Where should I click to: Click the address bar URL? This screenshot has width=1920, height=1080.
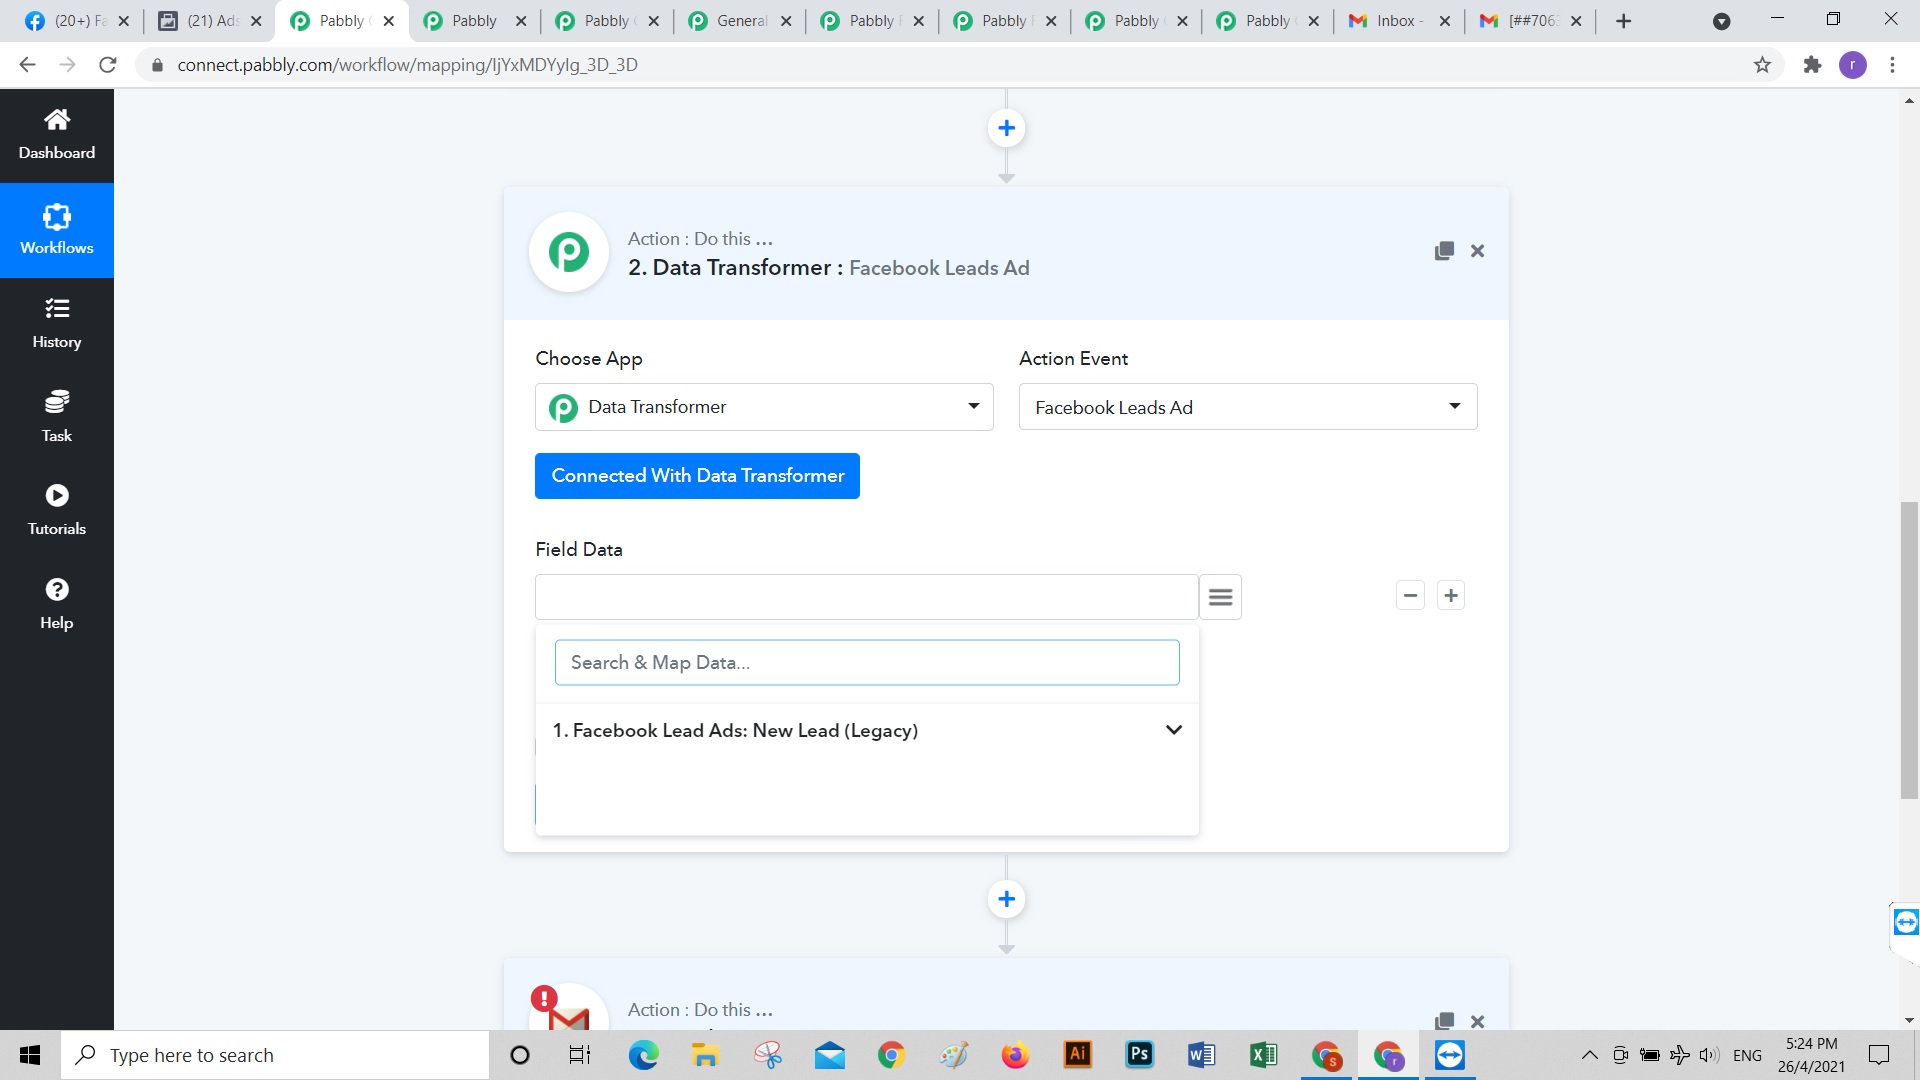tap(407, 65)
